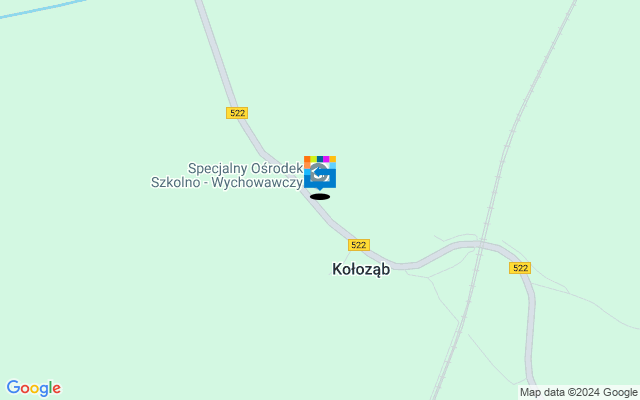
Task: Click the 522 shield east of the railway
Action: point(520,268)
